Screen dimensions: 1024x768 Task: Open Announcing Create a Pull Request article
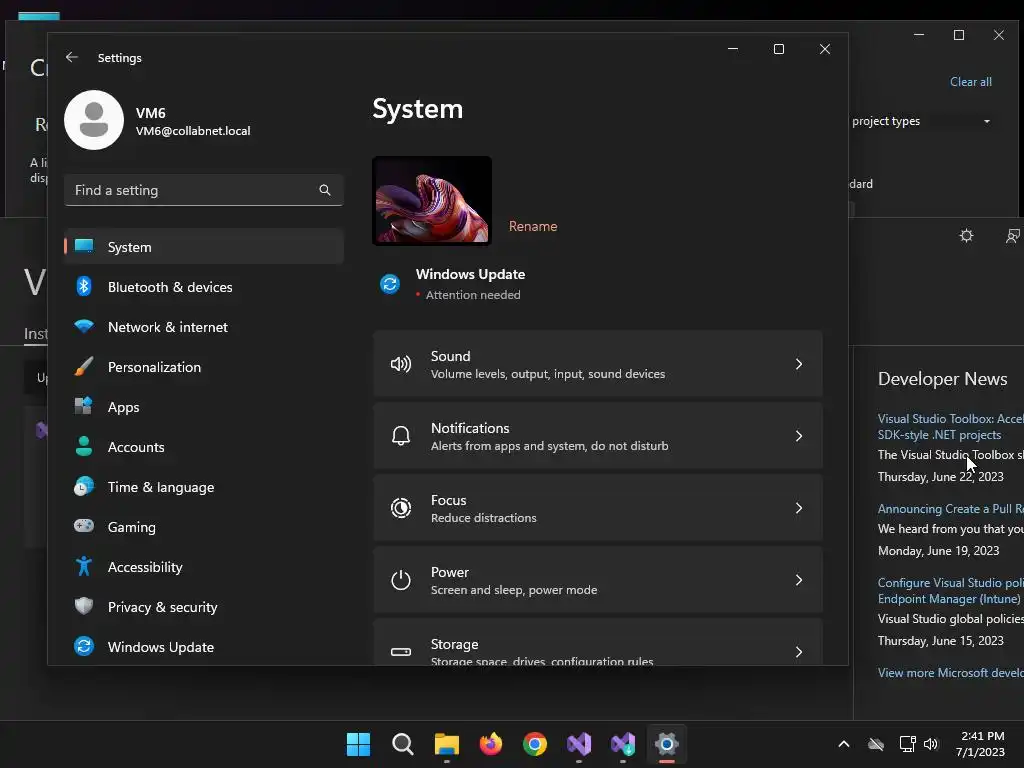click(951, 509)
